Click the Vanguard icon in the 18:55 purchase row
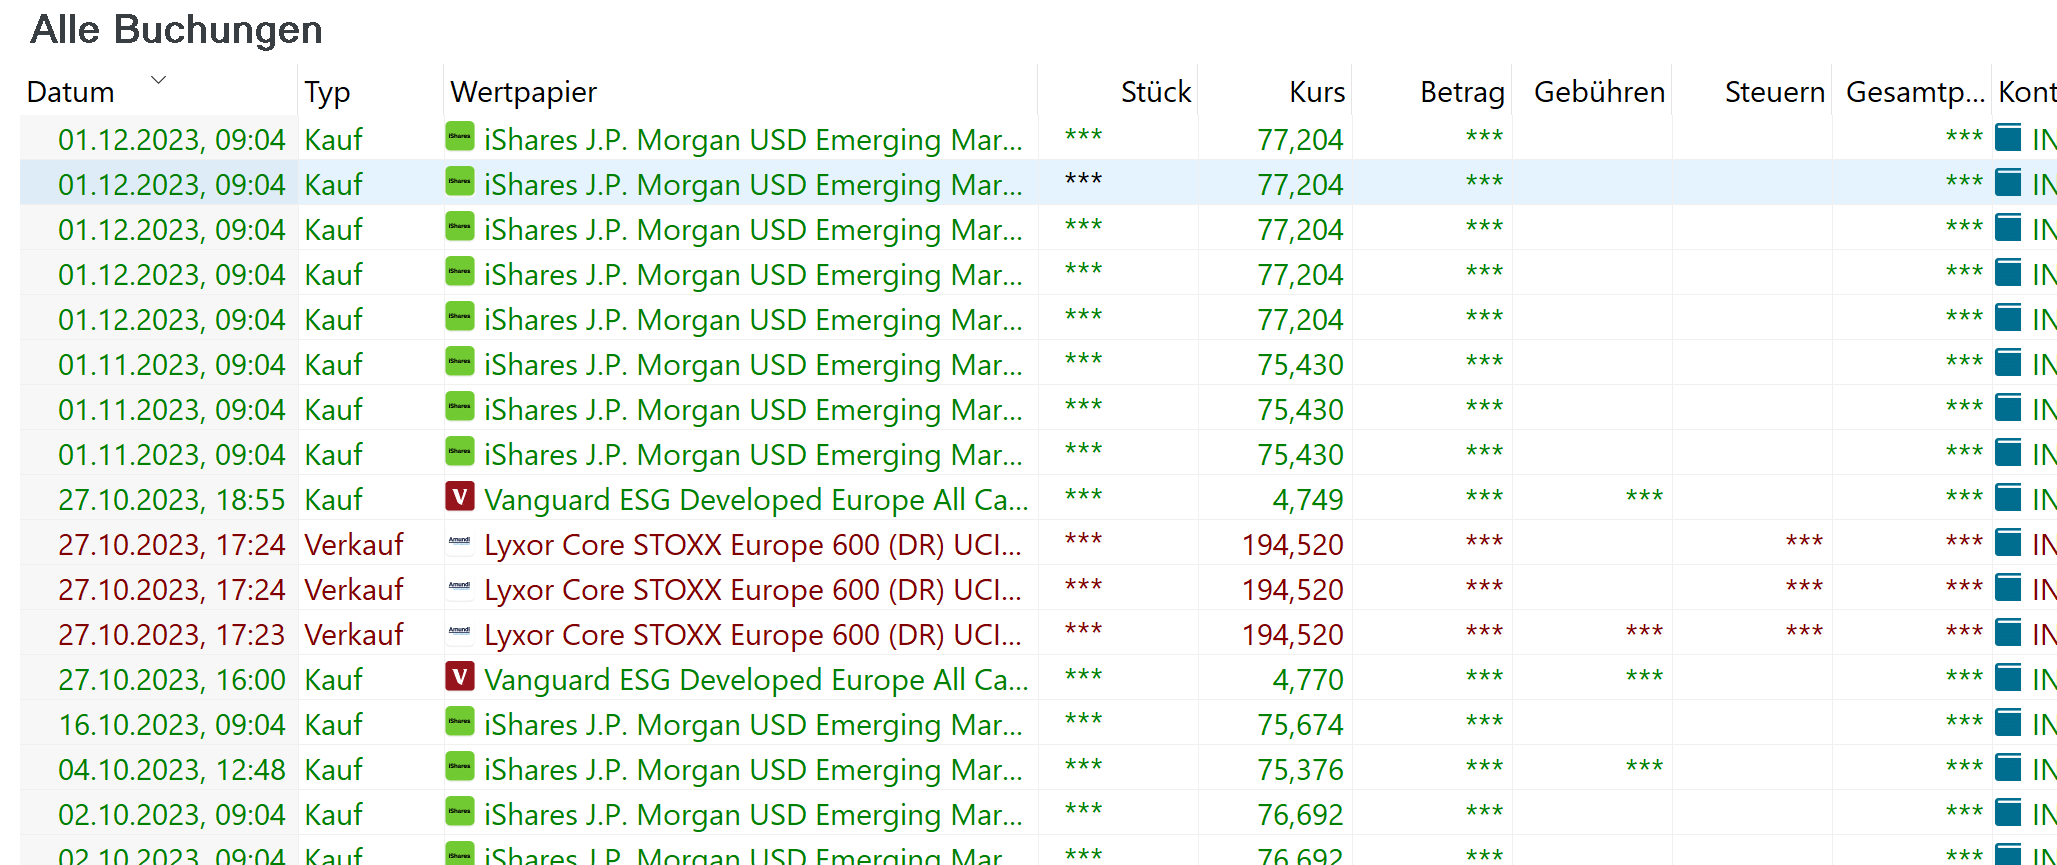 pos(459,497)
